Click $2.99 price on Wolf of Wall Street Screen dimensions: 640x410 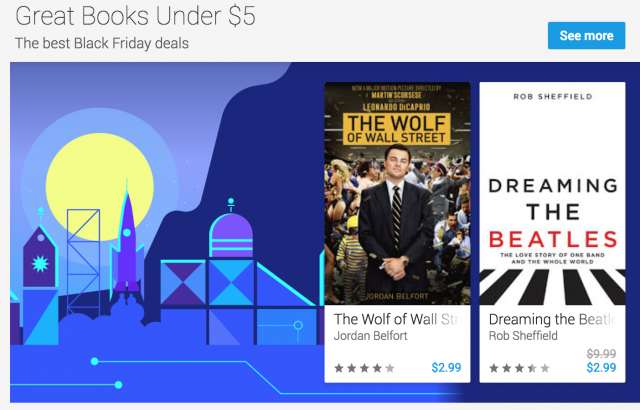446,368
